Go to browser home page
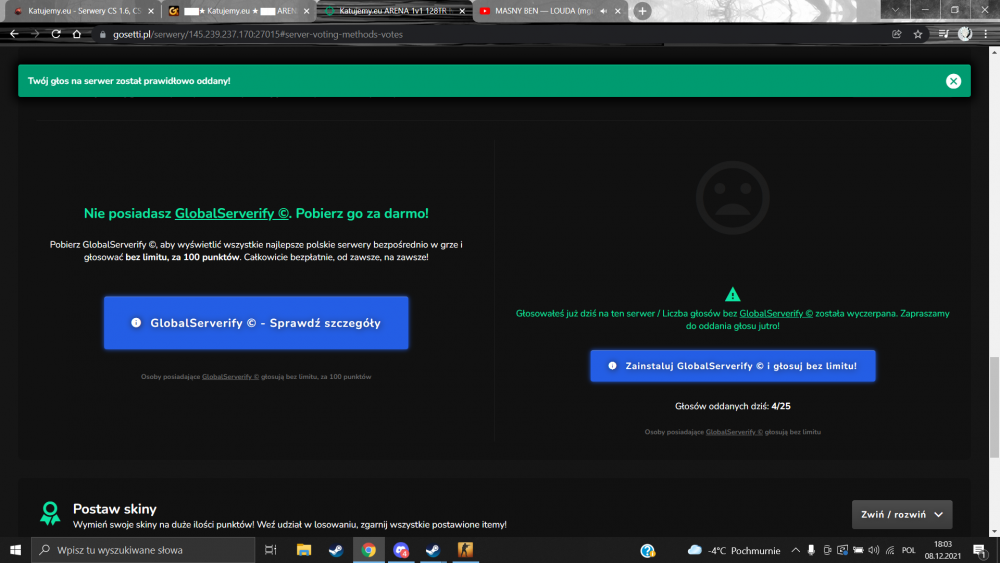This screenshot has width=1000, height=563. 77,34
